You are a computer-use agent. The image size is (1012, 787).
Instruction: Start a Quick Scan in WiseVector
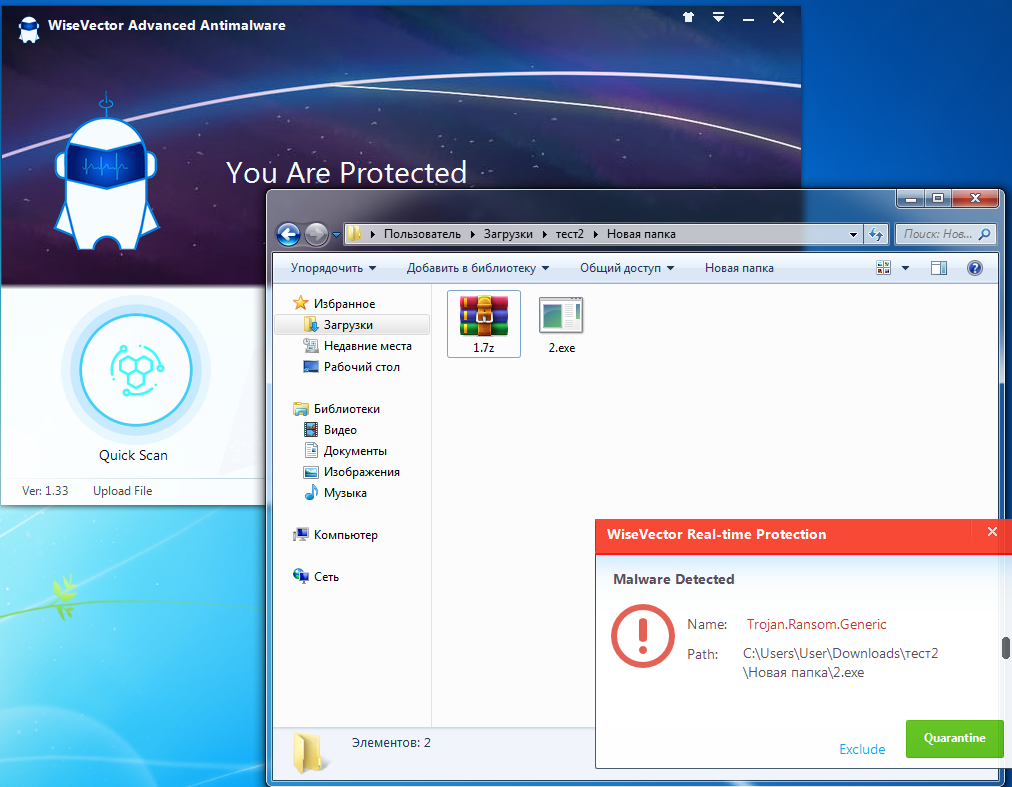click(x=136, y=370)
